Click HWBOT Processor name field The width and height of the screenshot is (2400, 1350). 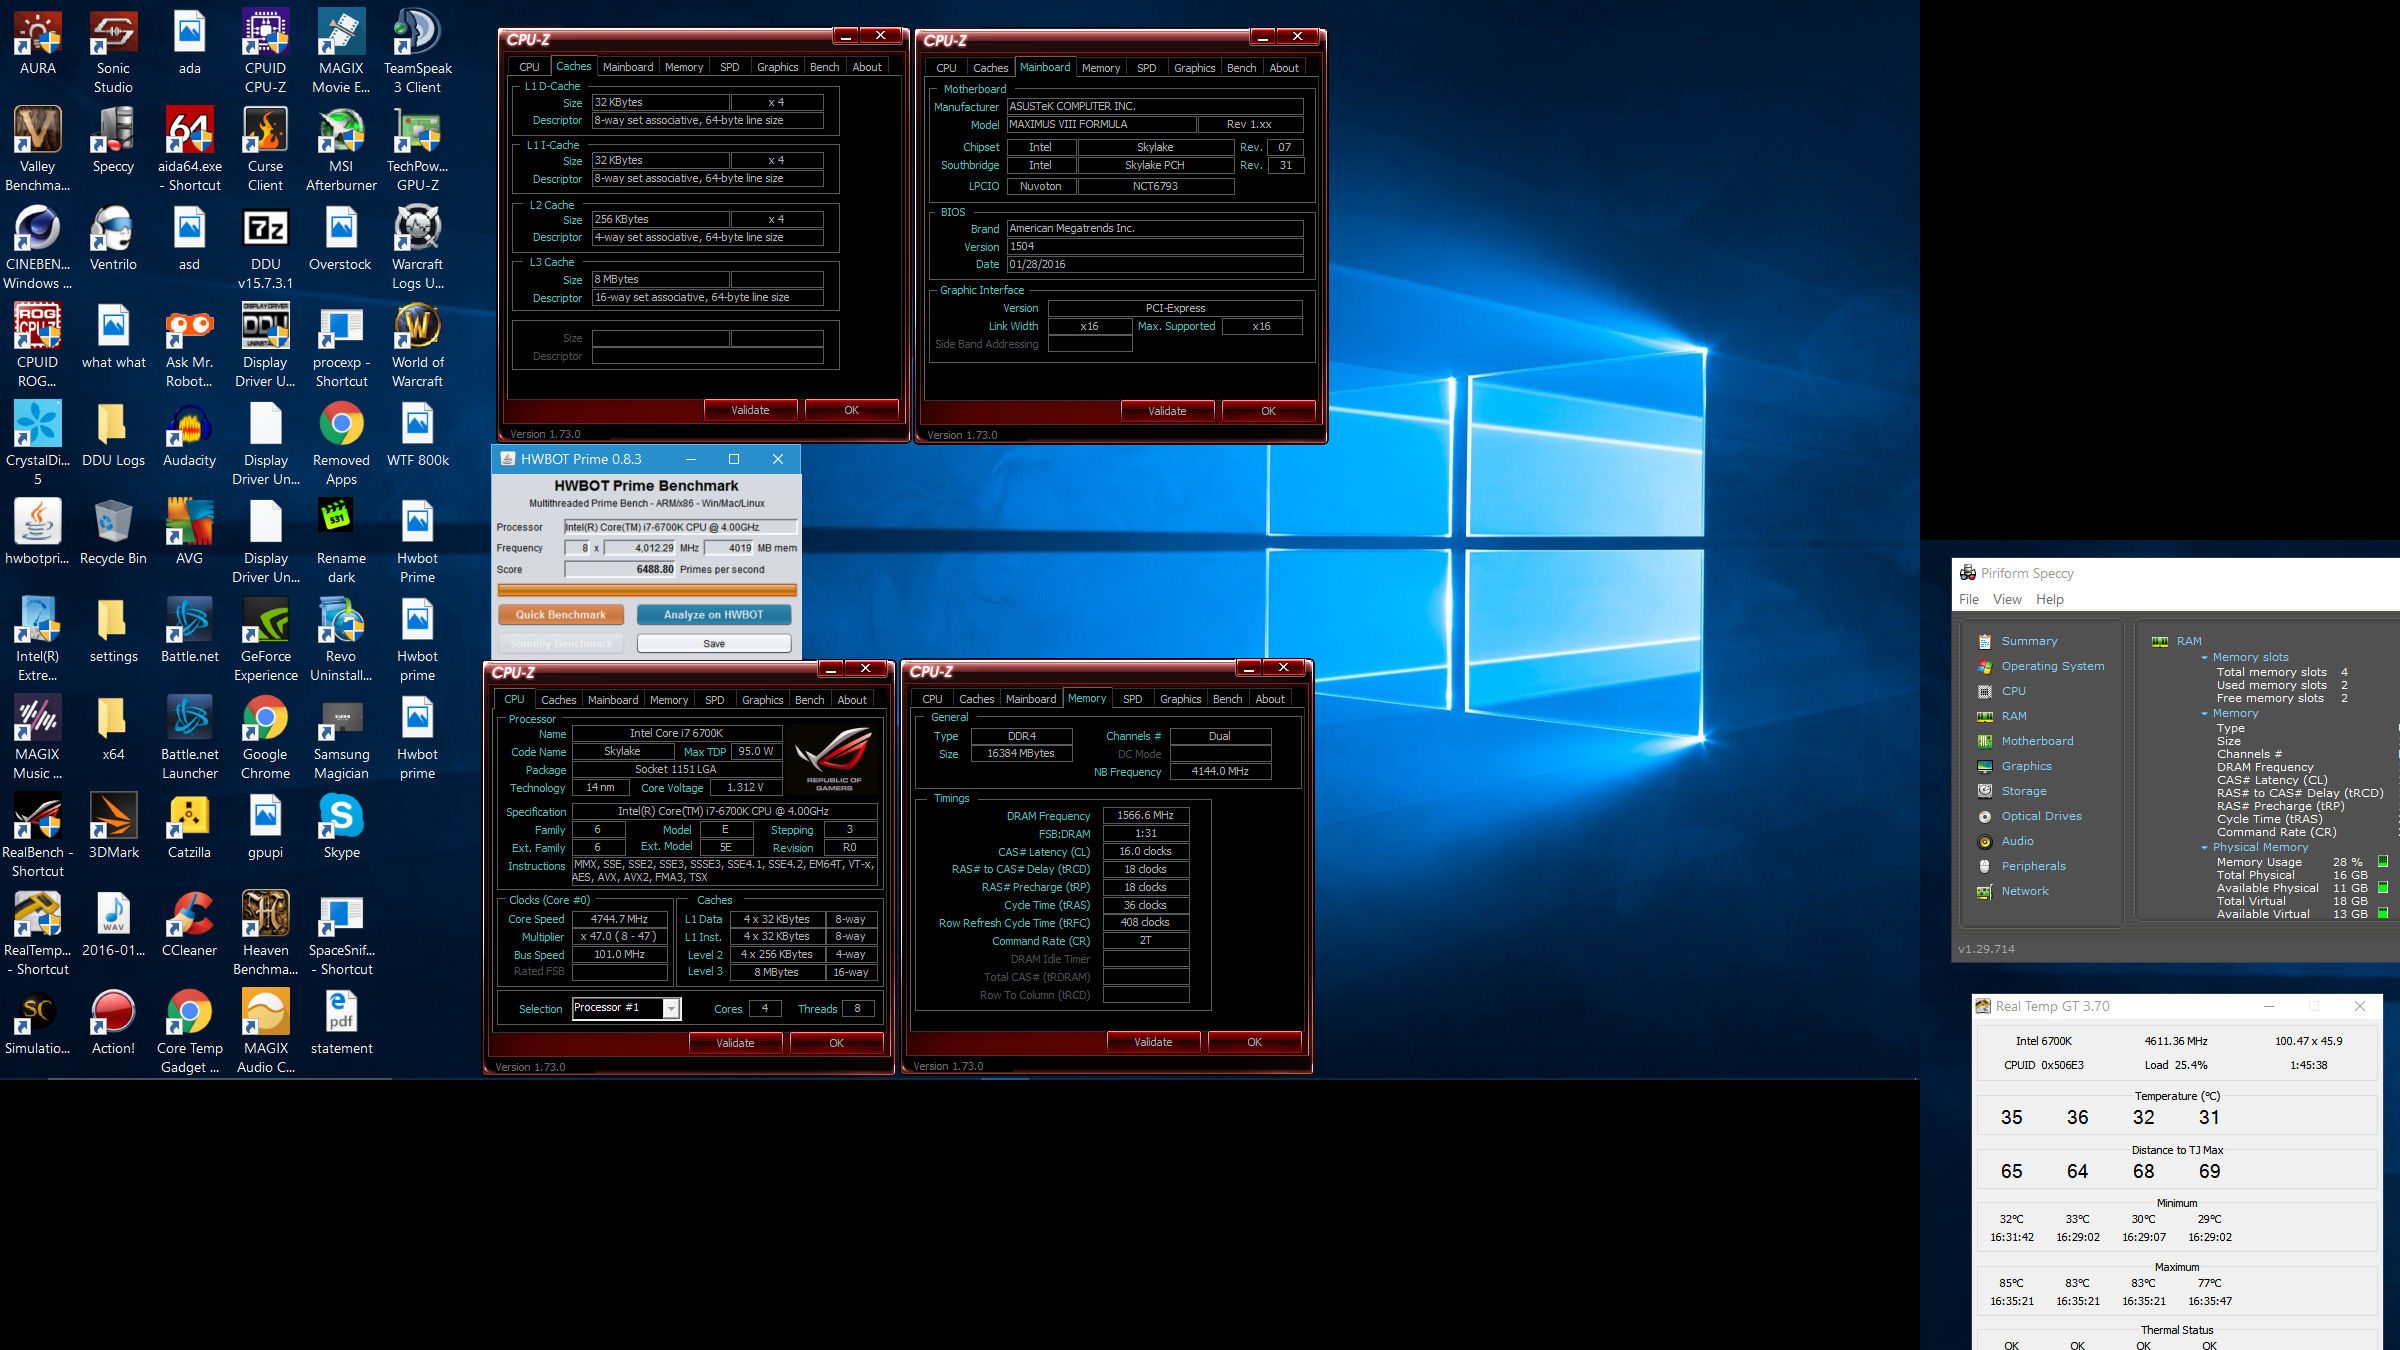[x=680, y=527]
